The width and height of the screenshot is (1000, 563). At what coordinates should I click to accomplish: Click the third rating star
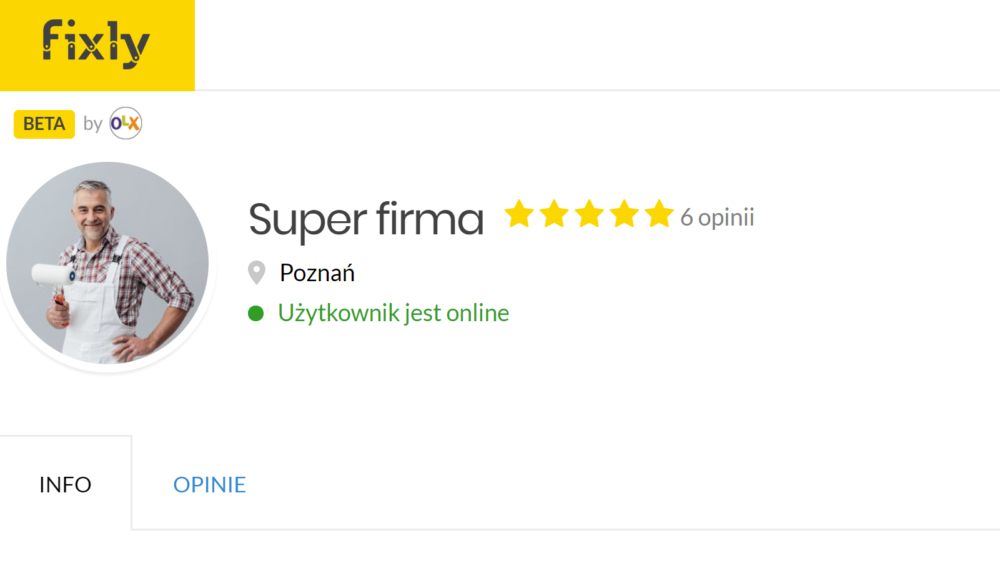point(589,214)
